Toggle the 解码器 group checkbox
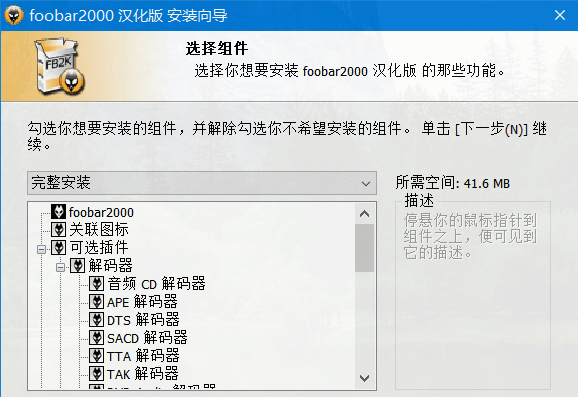Image resolution: width=578 pixels, height=397 pixels. (77, 265)
